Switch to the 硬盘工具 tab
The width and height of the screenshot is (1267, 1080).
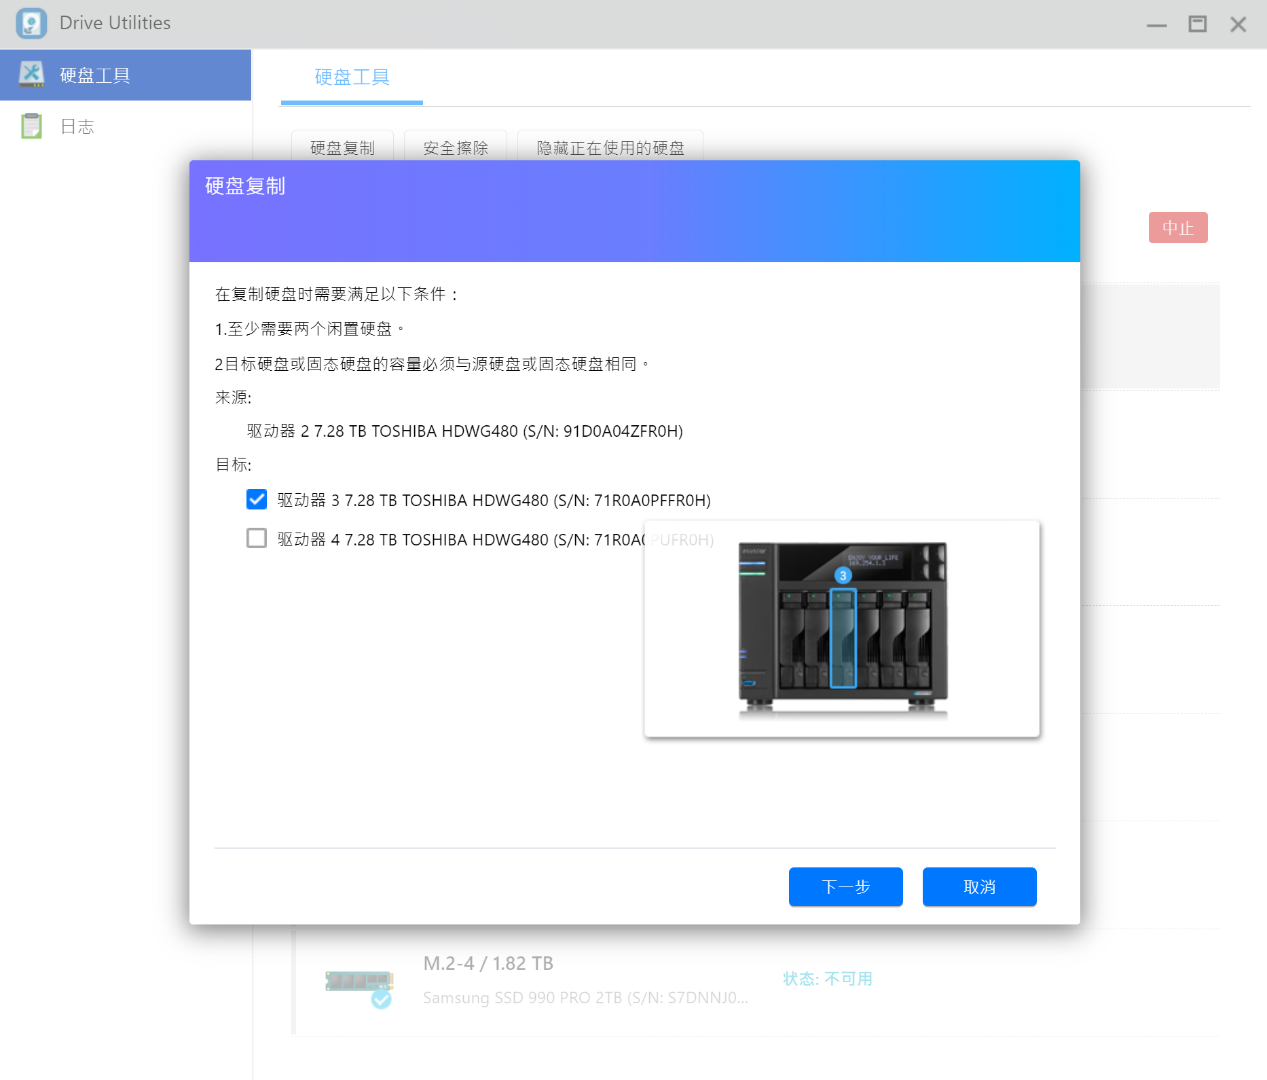pos(352,77)
